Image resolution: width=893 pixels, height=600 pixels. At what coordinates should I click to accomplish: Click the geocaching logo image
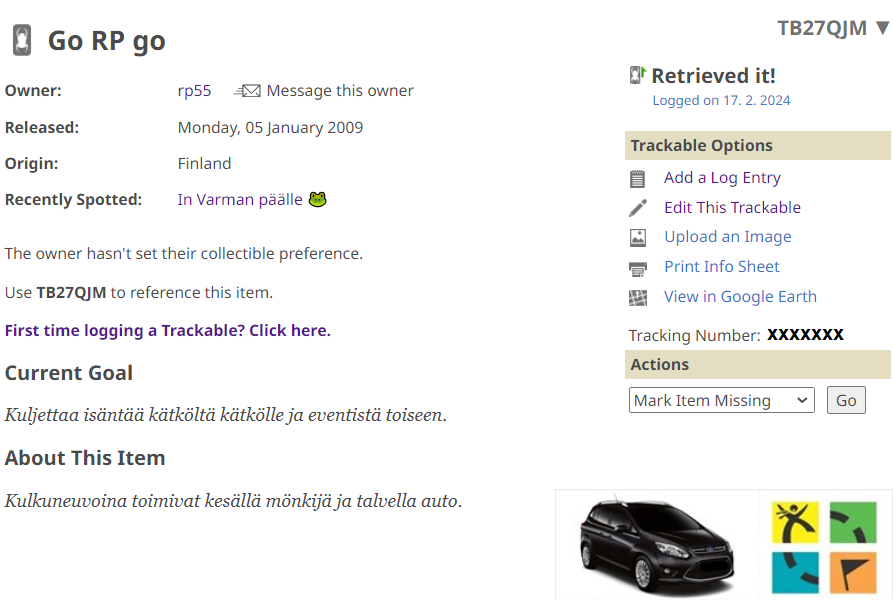click(823, 546)
